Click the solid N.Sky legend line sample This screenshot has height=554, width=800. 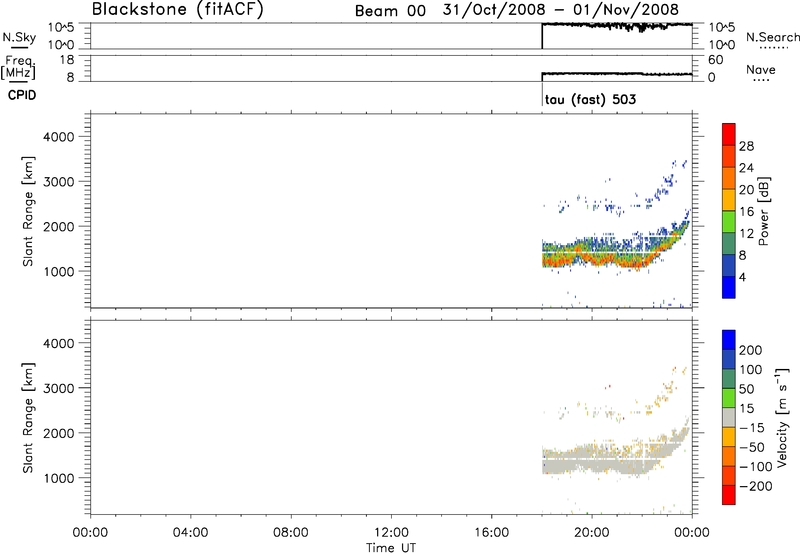click(19, 47)
